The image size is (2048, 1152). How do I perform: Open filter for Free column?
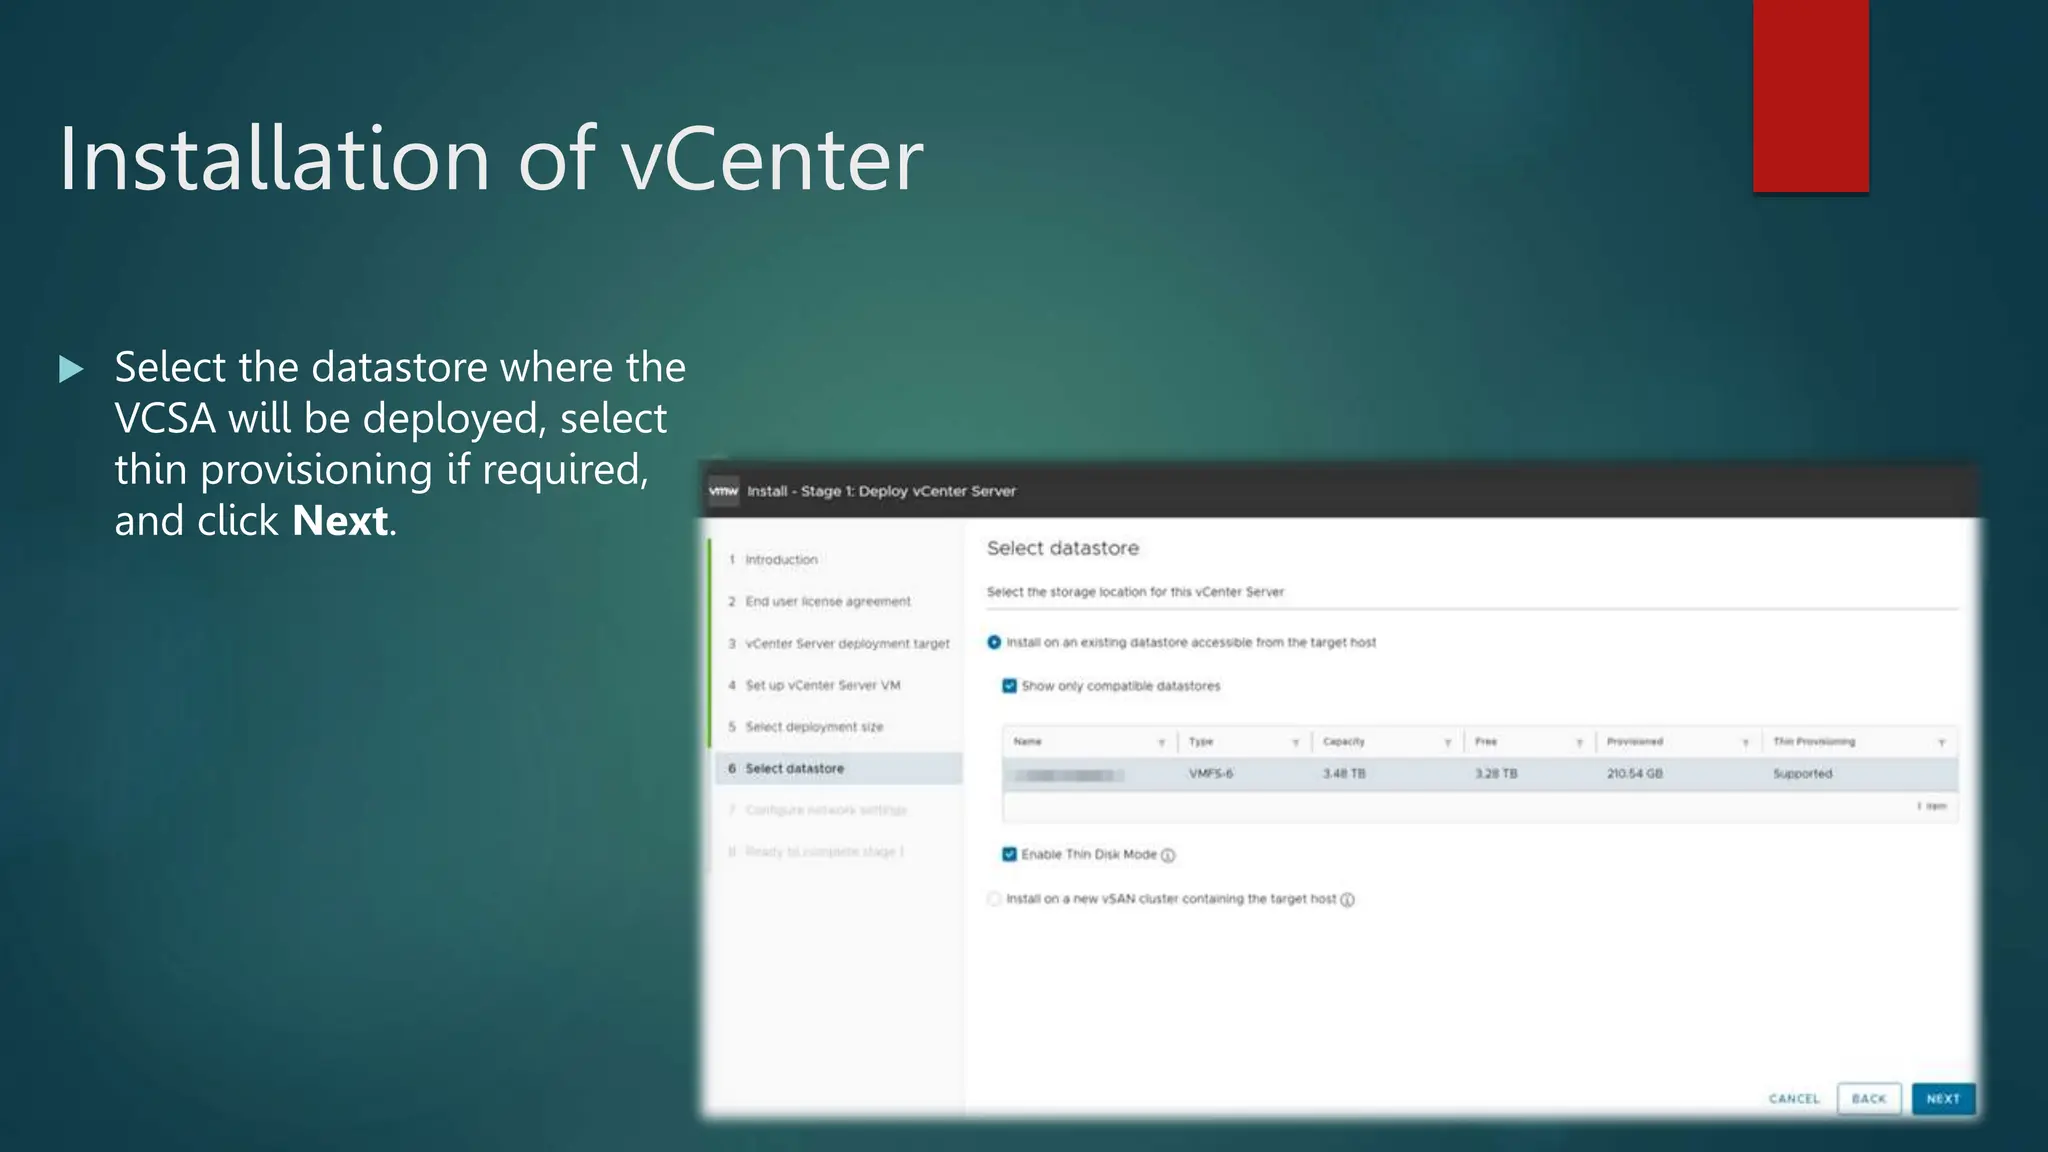[1579, 743]
